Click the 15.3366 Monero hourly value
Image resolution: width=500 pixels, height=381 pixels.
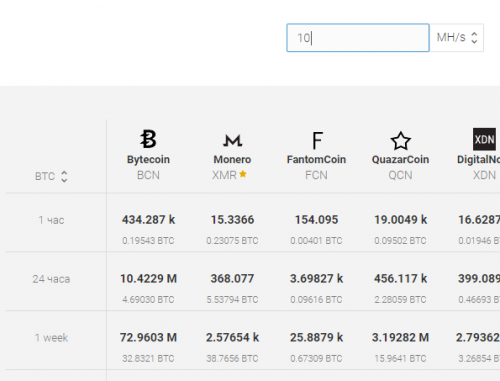click(232, 220)
